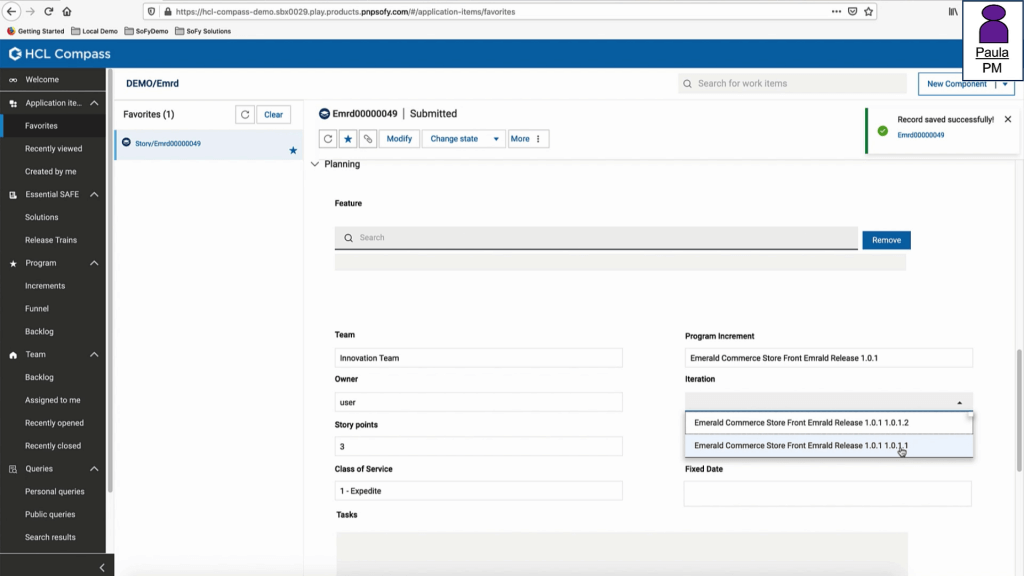Click the record refresh icon beside star
The image size is (1024, 576).
click(328, 139)
